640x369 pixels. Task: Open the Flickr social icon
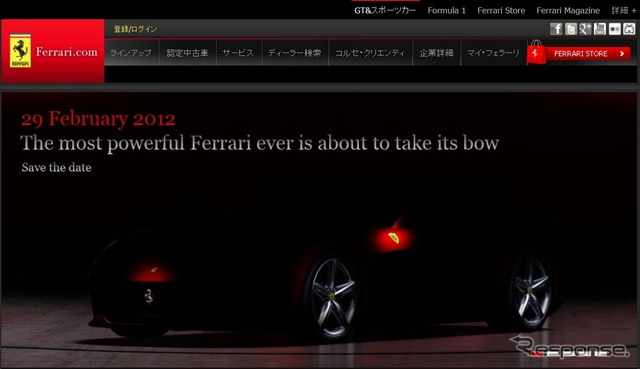pos(614,29)
